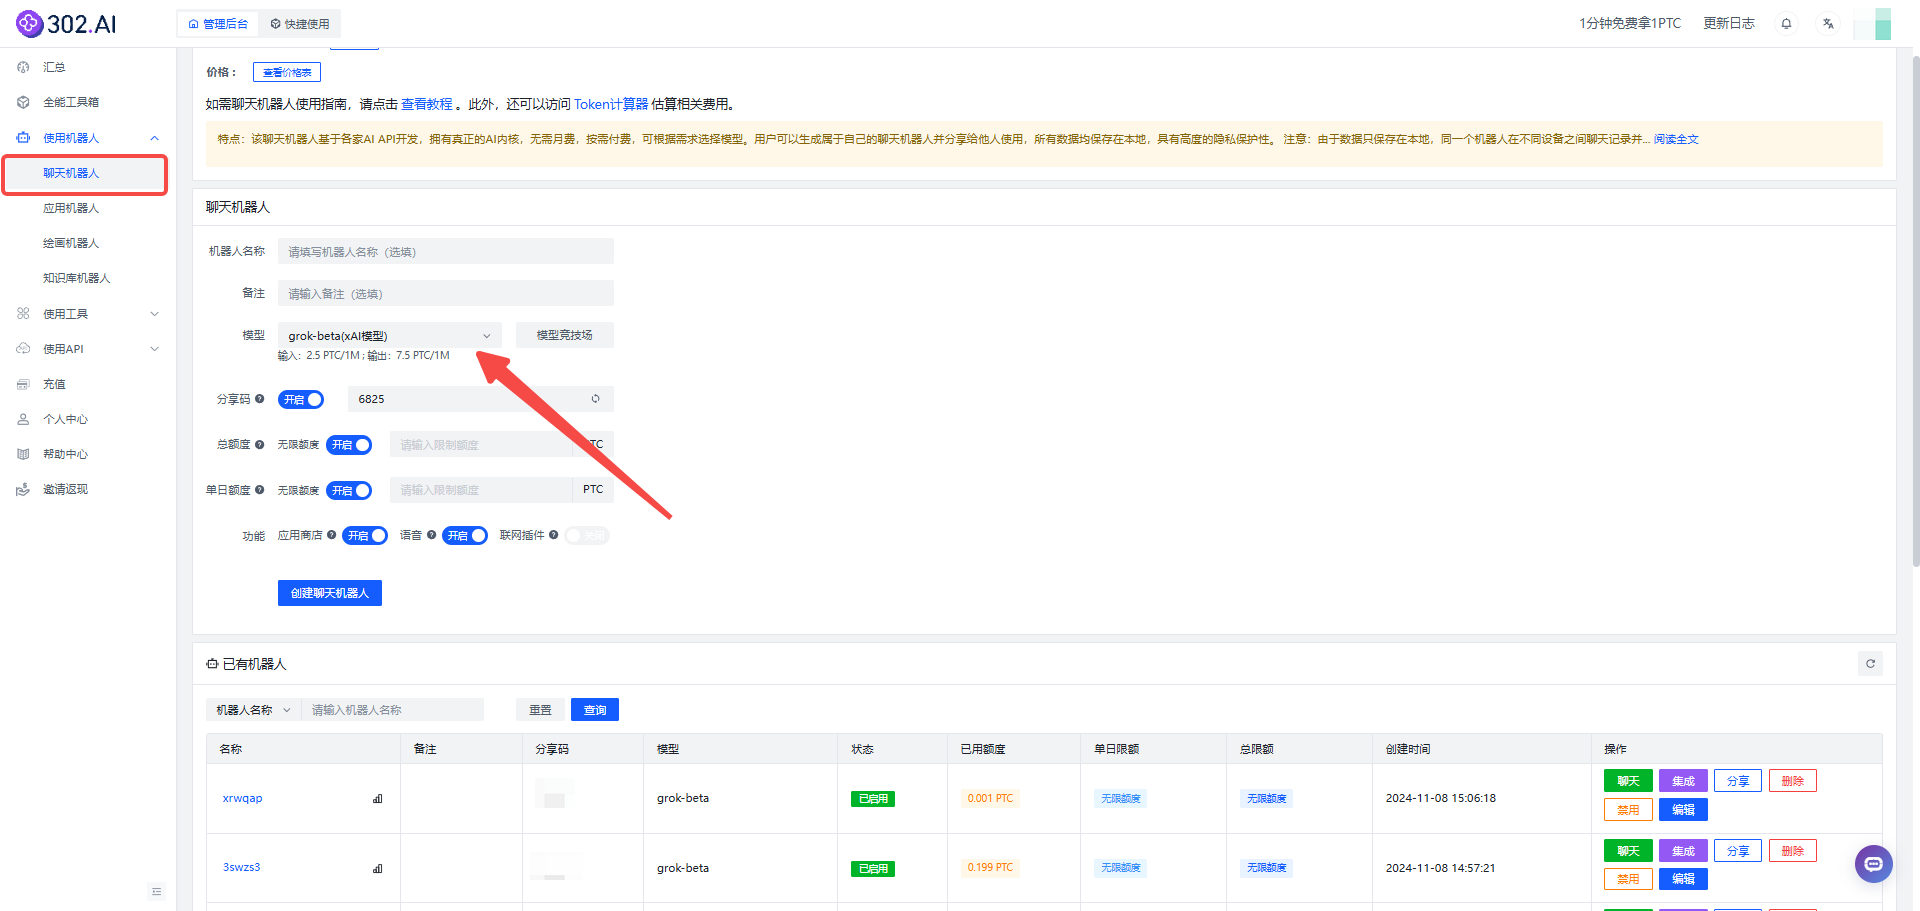Open the 1分钟免费拿1PTC link
This screenshot has width=1920, height=911.
coord(1630,23)
